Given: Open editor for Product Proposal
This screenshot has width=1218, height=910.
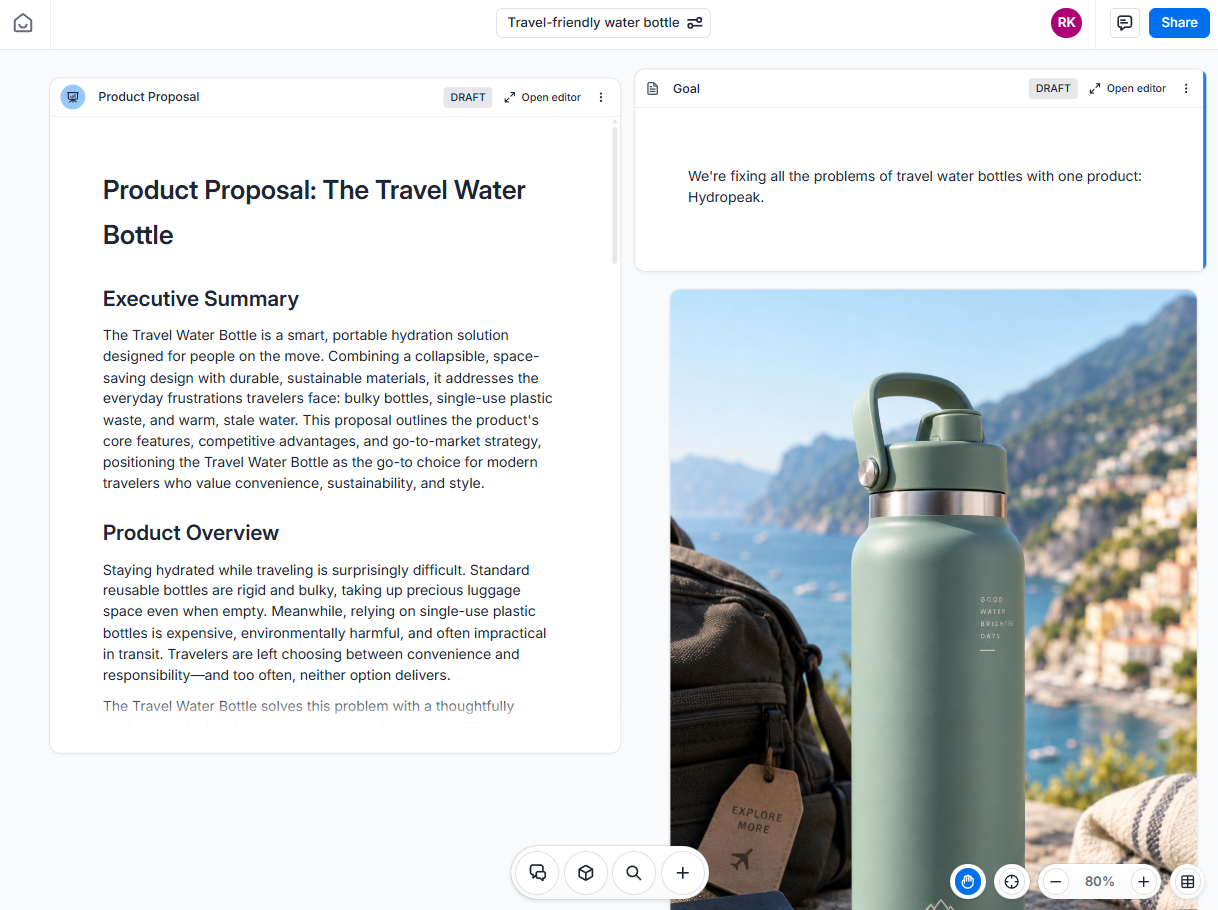Looking at the screenshot, I should (543, 97).
